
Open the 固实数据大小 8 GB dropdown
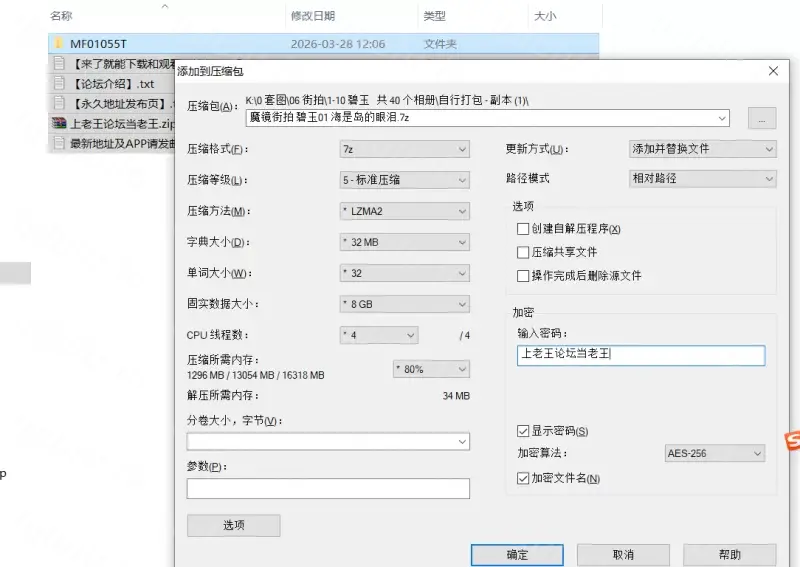[405, 304]
